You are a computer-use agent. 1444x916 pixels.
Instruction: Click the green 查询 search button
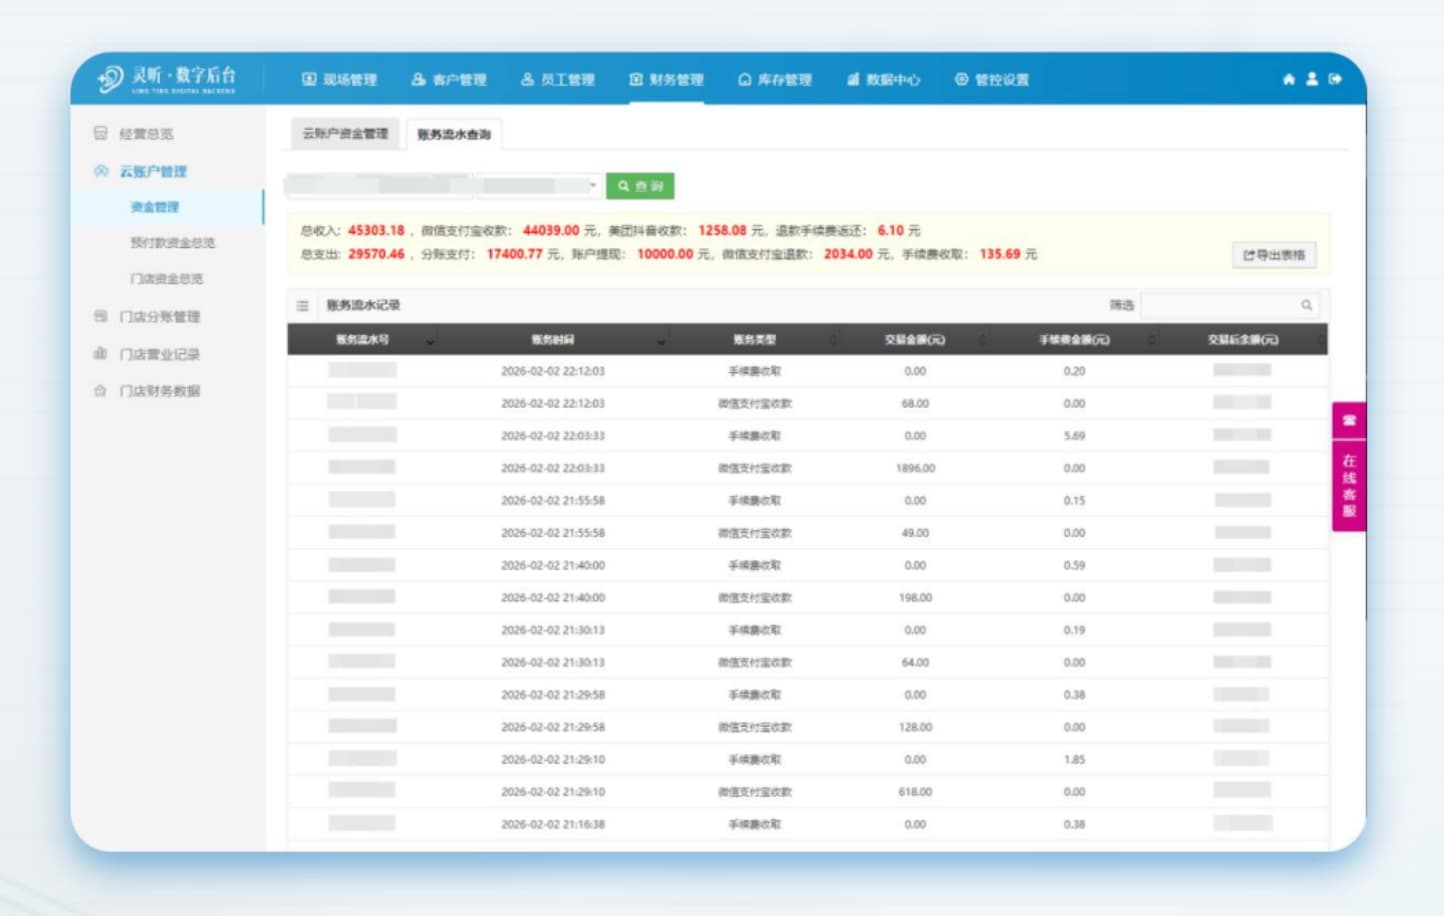coord(640,186)
